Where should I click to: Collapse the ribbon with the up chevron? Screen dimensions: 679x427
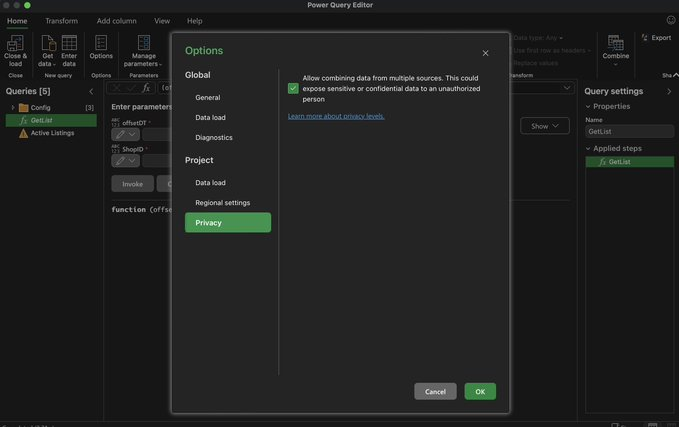(676, 75)
